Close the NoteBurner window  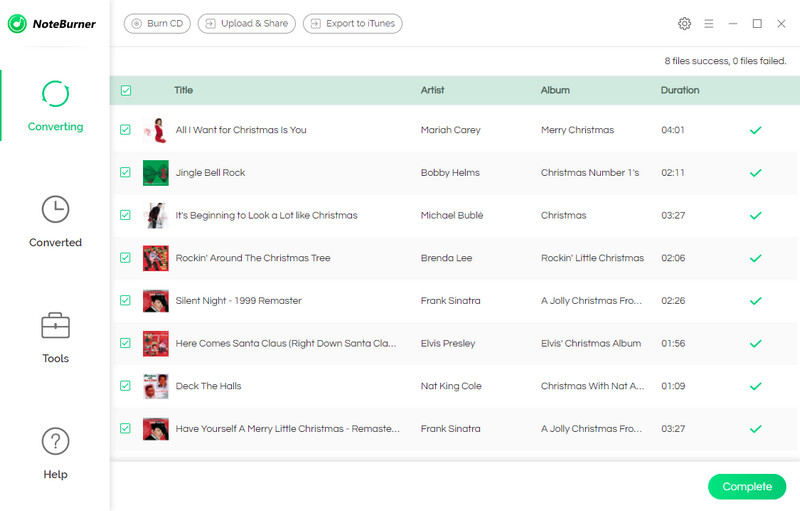tap(781, 23)
